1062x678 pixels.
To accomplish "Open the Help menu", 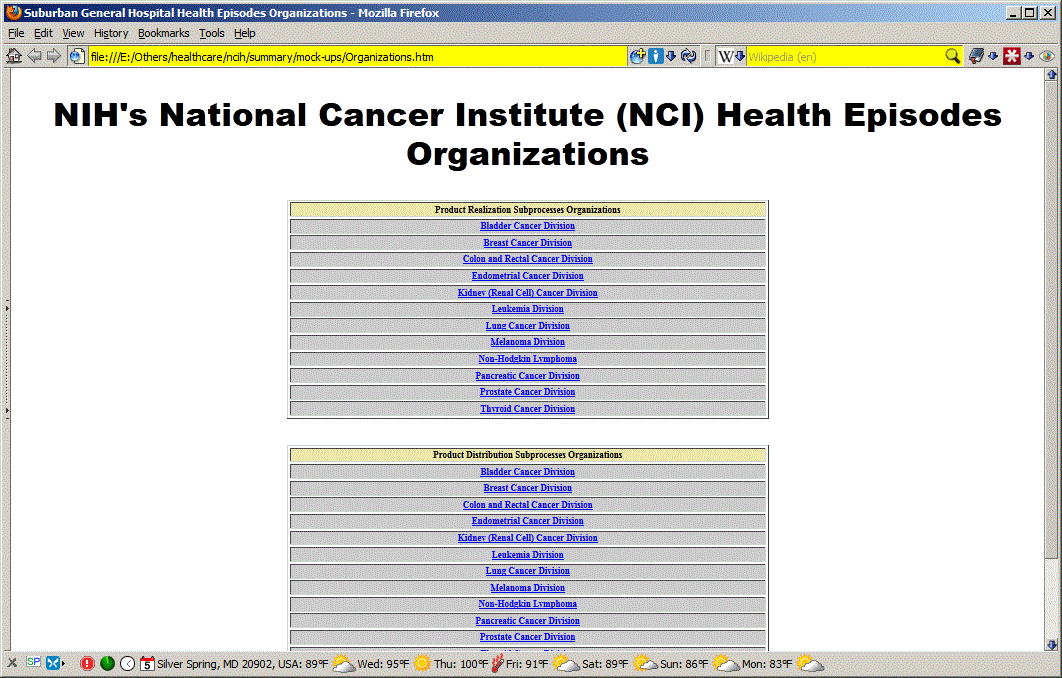I will point(245,33).
